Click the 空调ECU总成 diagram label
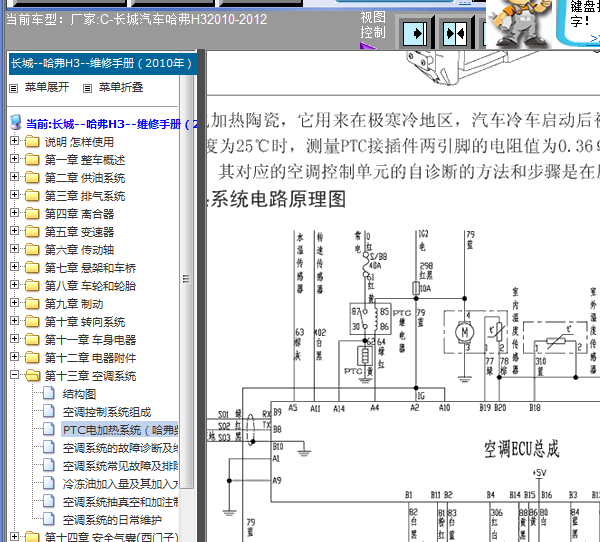 pos(522,449)
